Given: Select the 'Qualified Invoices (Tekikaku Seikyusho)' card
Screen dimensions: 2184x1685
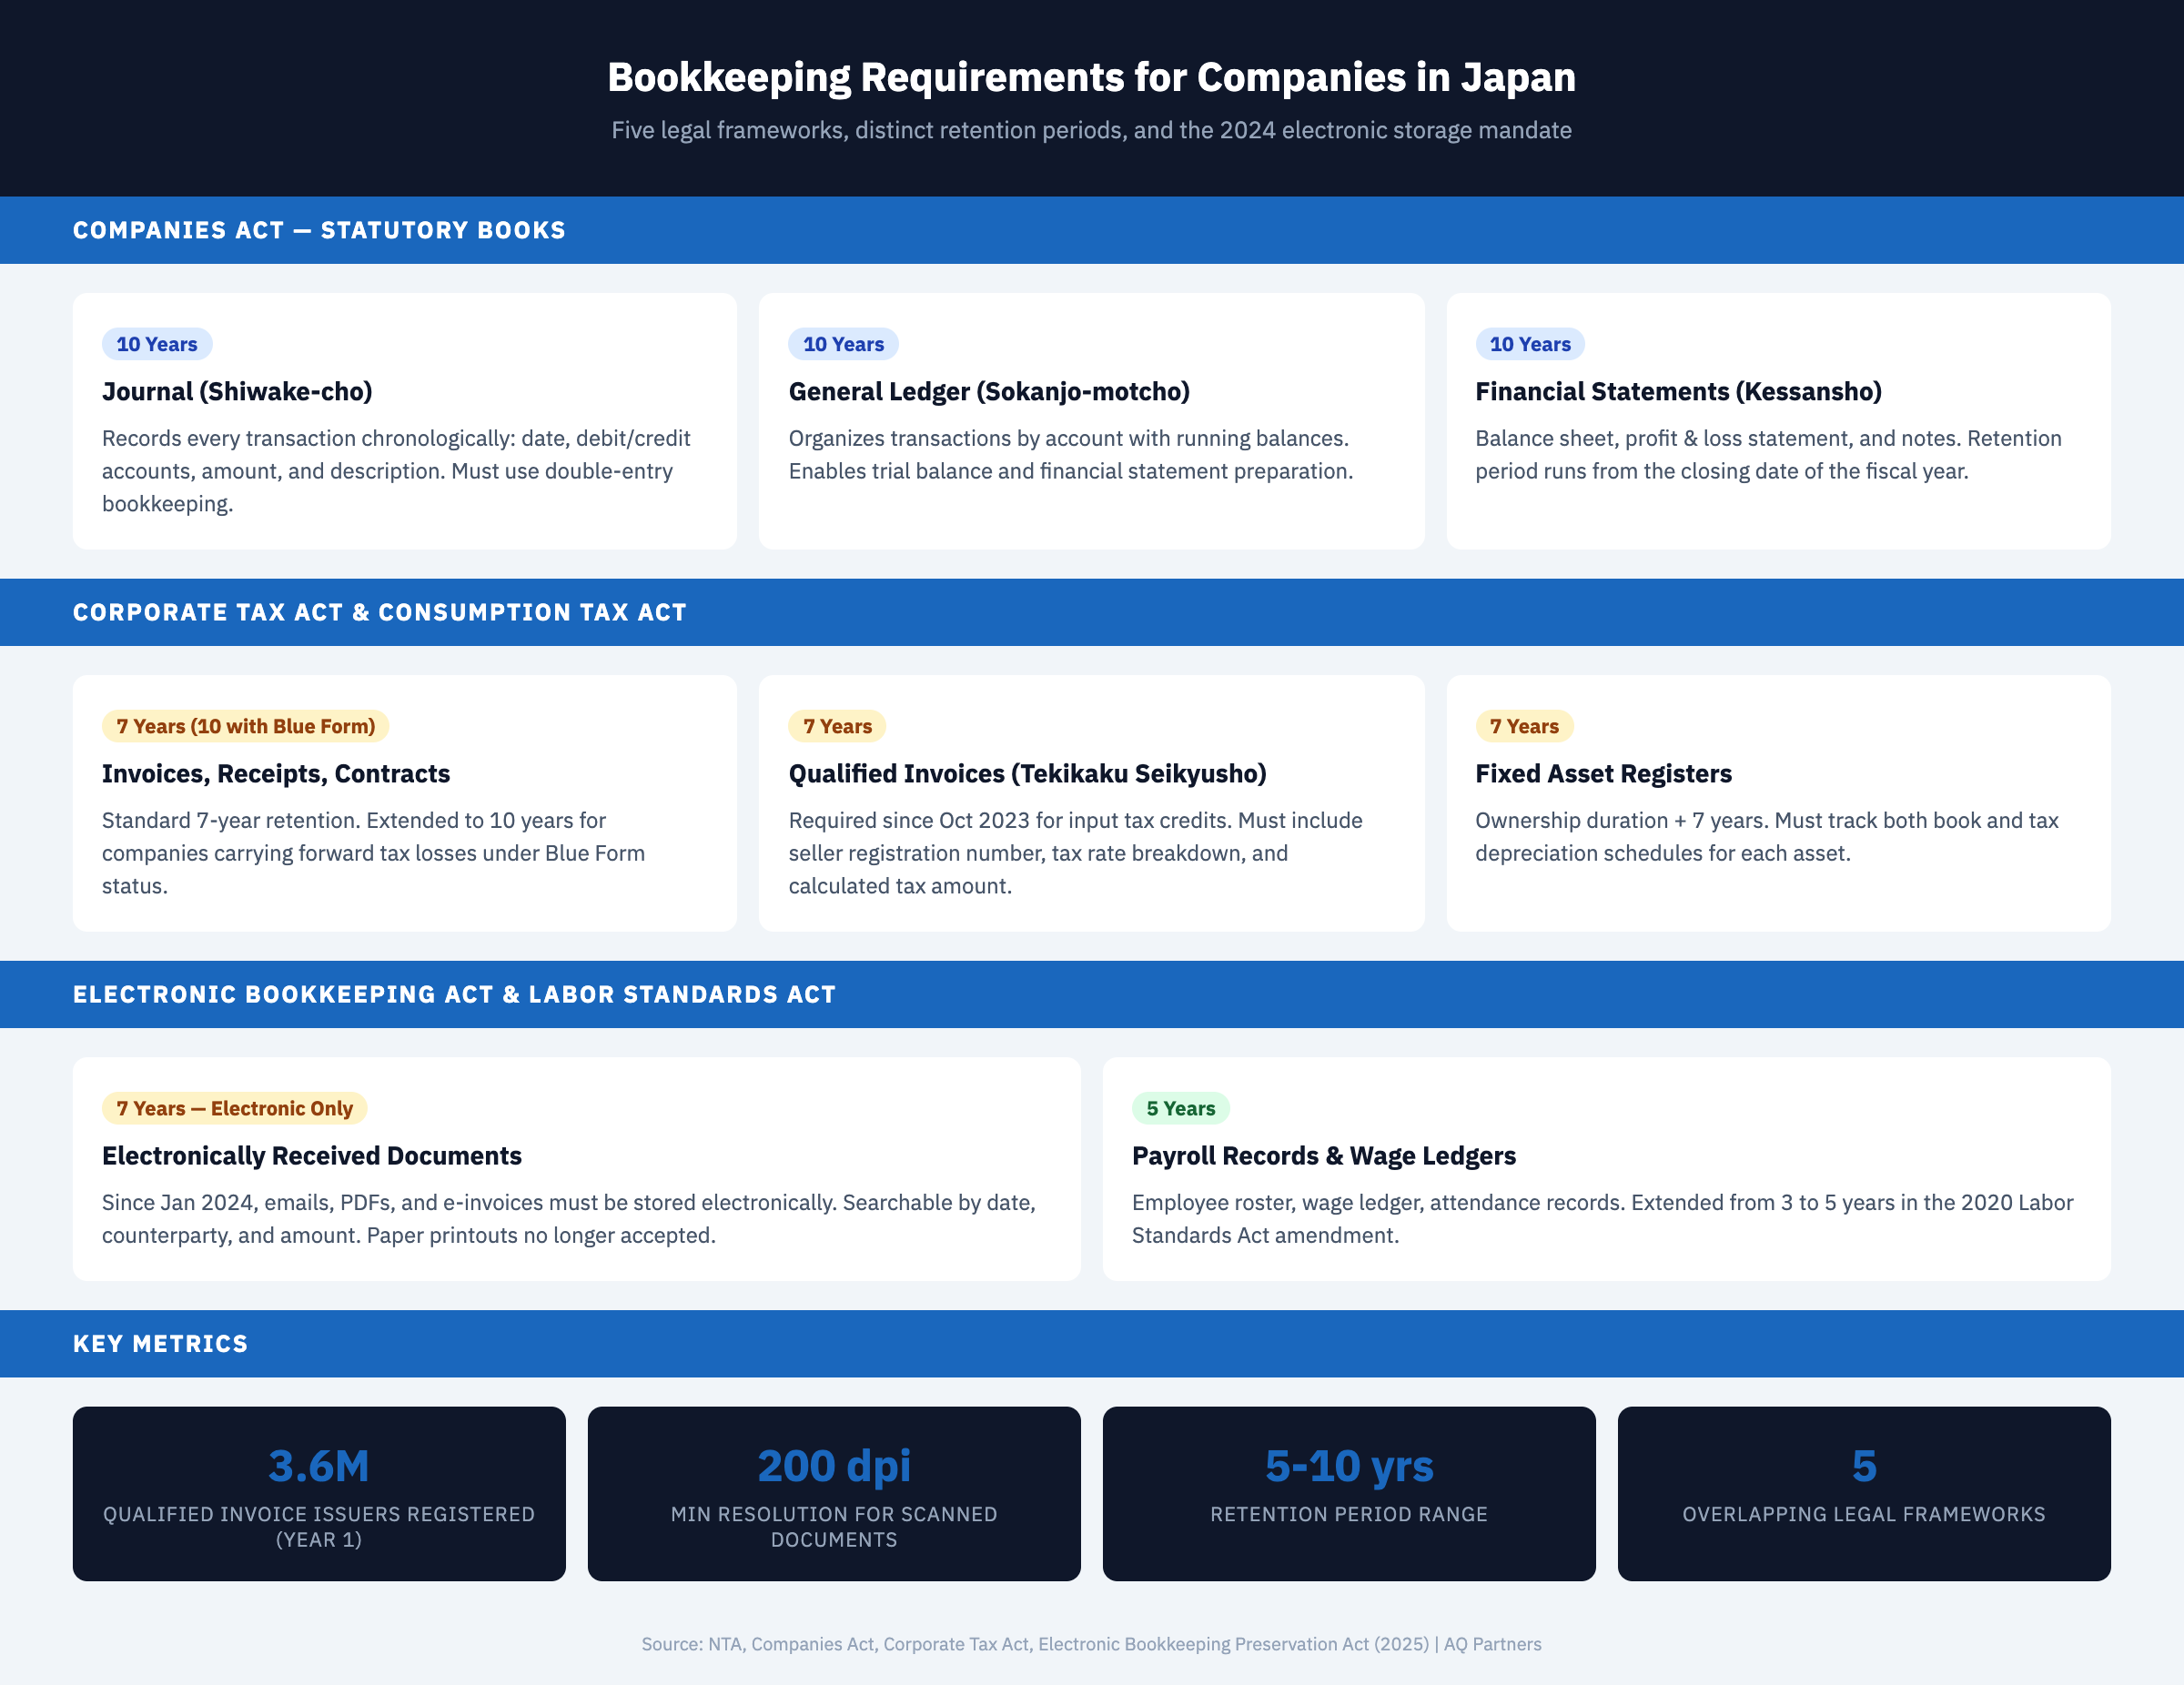Looking at the screenshot, I should (x=1091, y=800).
